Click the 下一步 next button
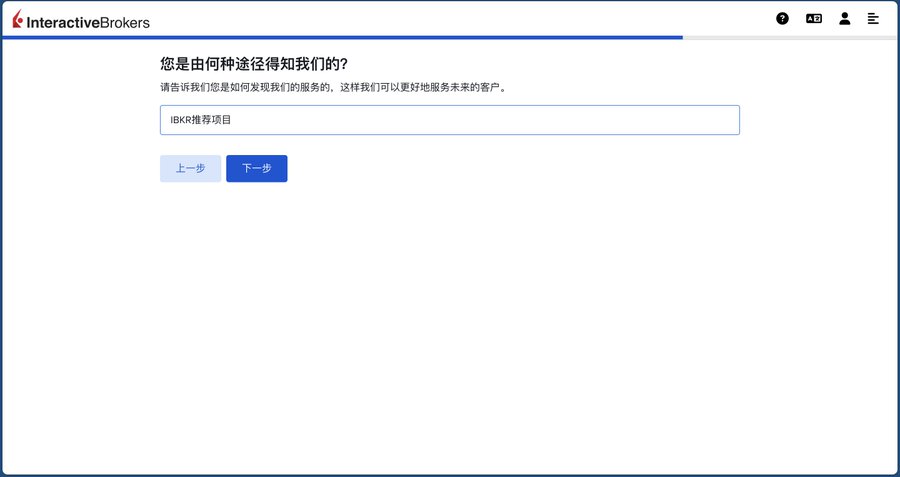 [257, 168]
